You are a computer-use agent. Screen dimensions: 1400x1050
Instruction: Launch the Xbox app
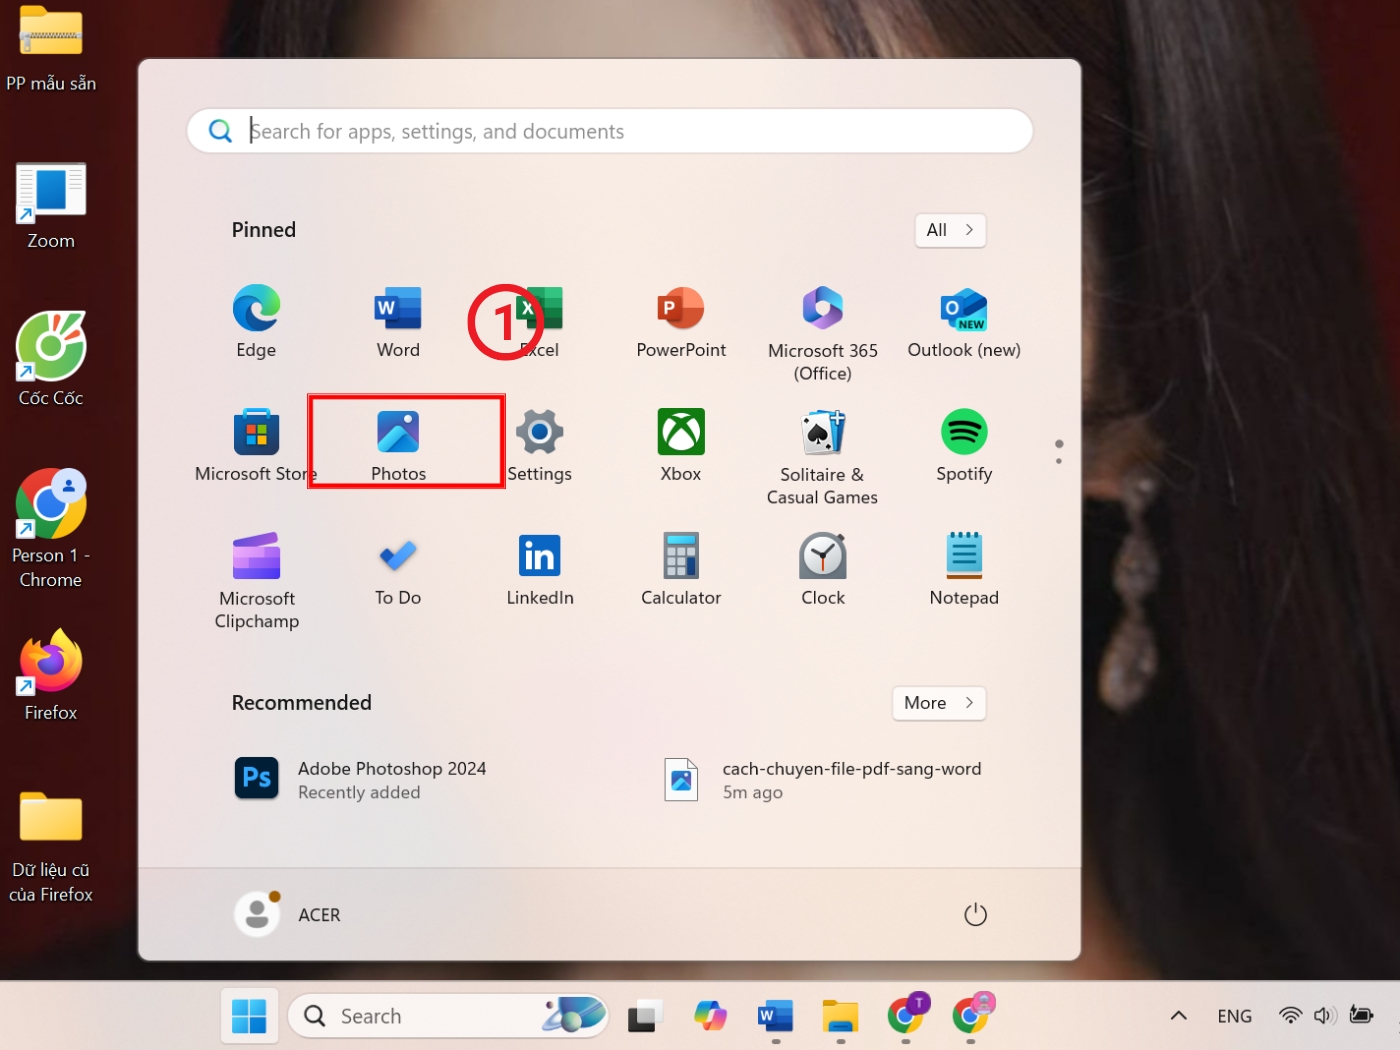pos(681,446)
